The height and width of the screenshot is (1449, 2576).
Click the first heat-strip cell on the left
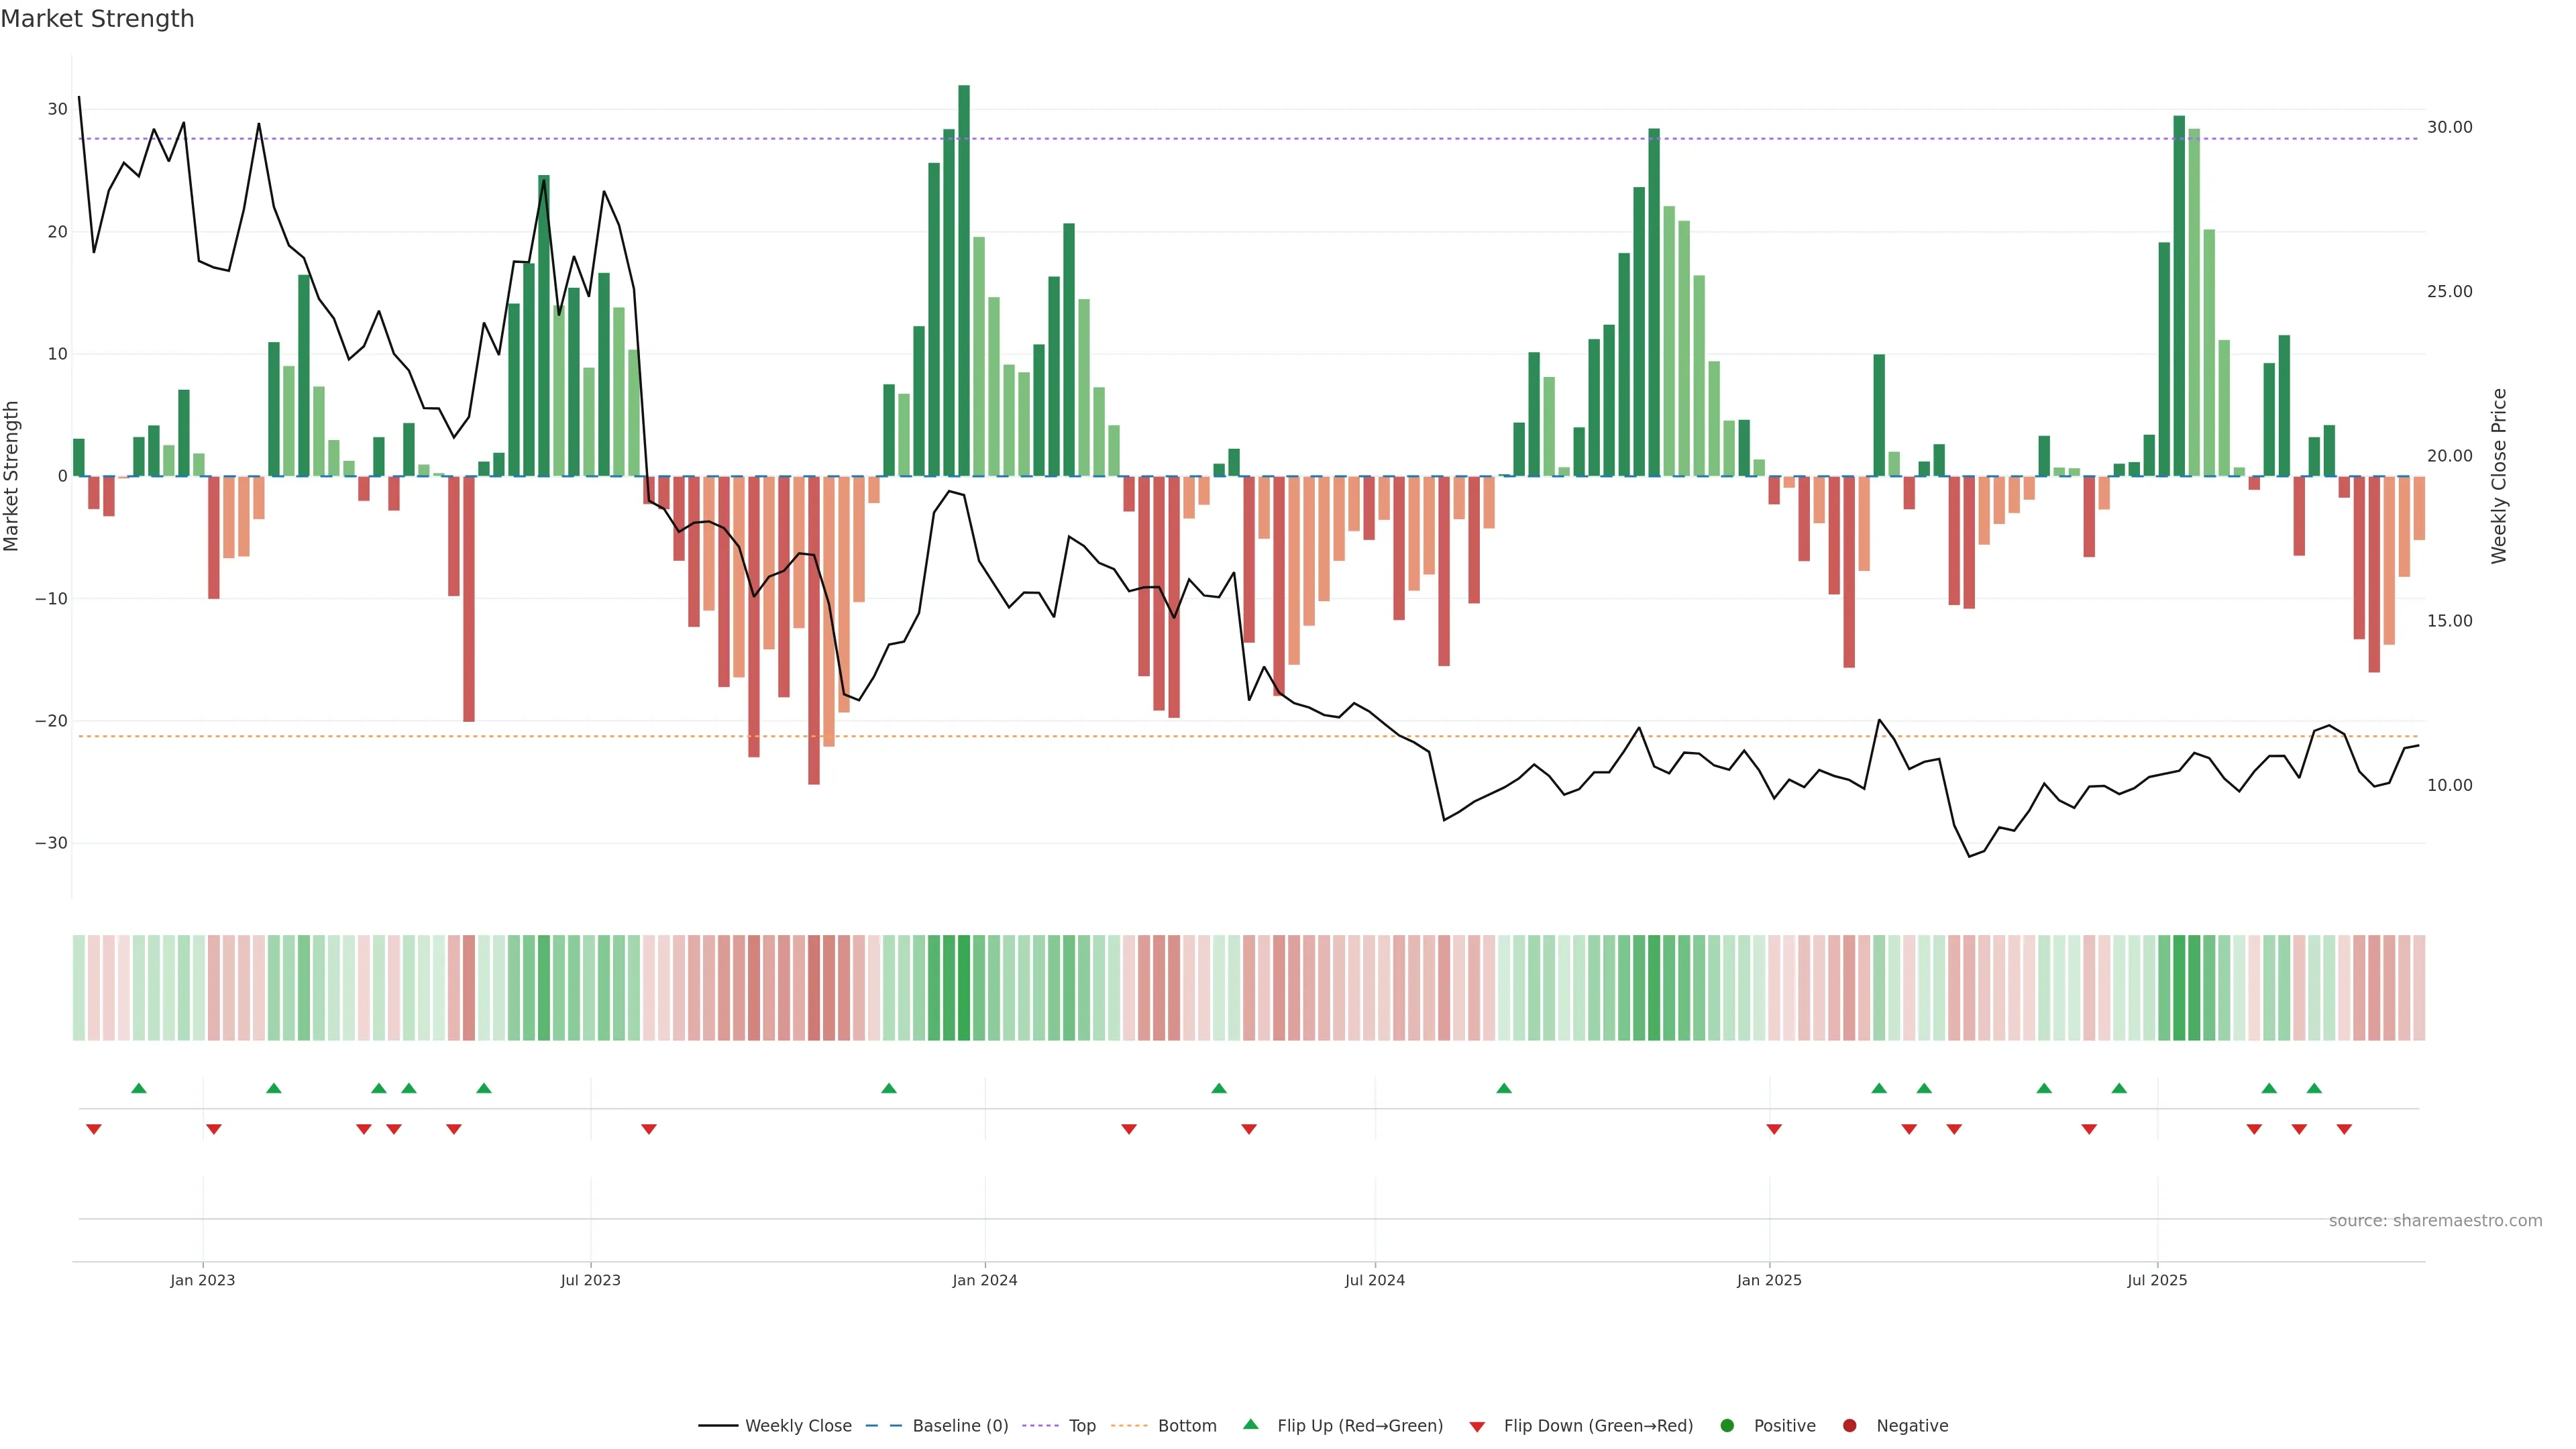(x=79, y=988)
